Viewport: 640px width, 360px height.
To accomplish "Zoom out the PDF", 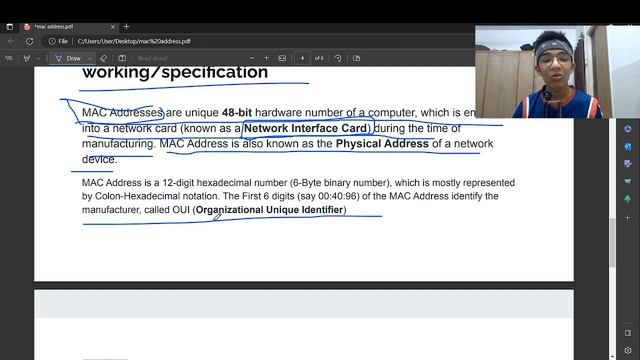I will click(x=252, y=58).
